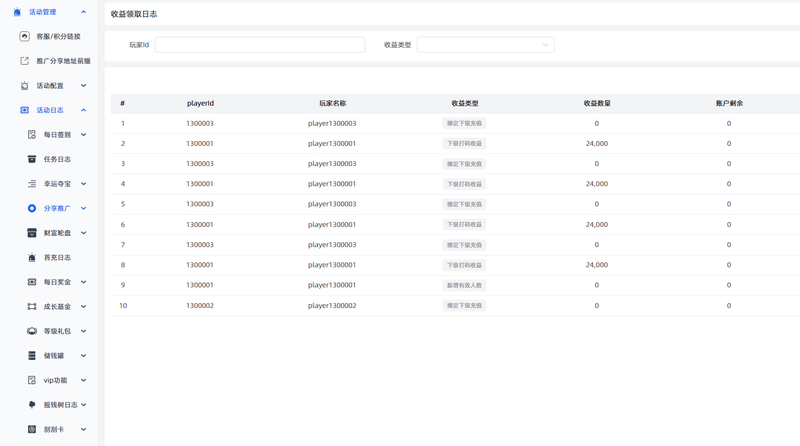Expand the 幸运夺宝 submenu arrow
The width and height of the screenshot is (800, 446).
coord(84,184)
